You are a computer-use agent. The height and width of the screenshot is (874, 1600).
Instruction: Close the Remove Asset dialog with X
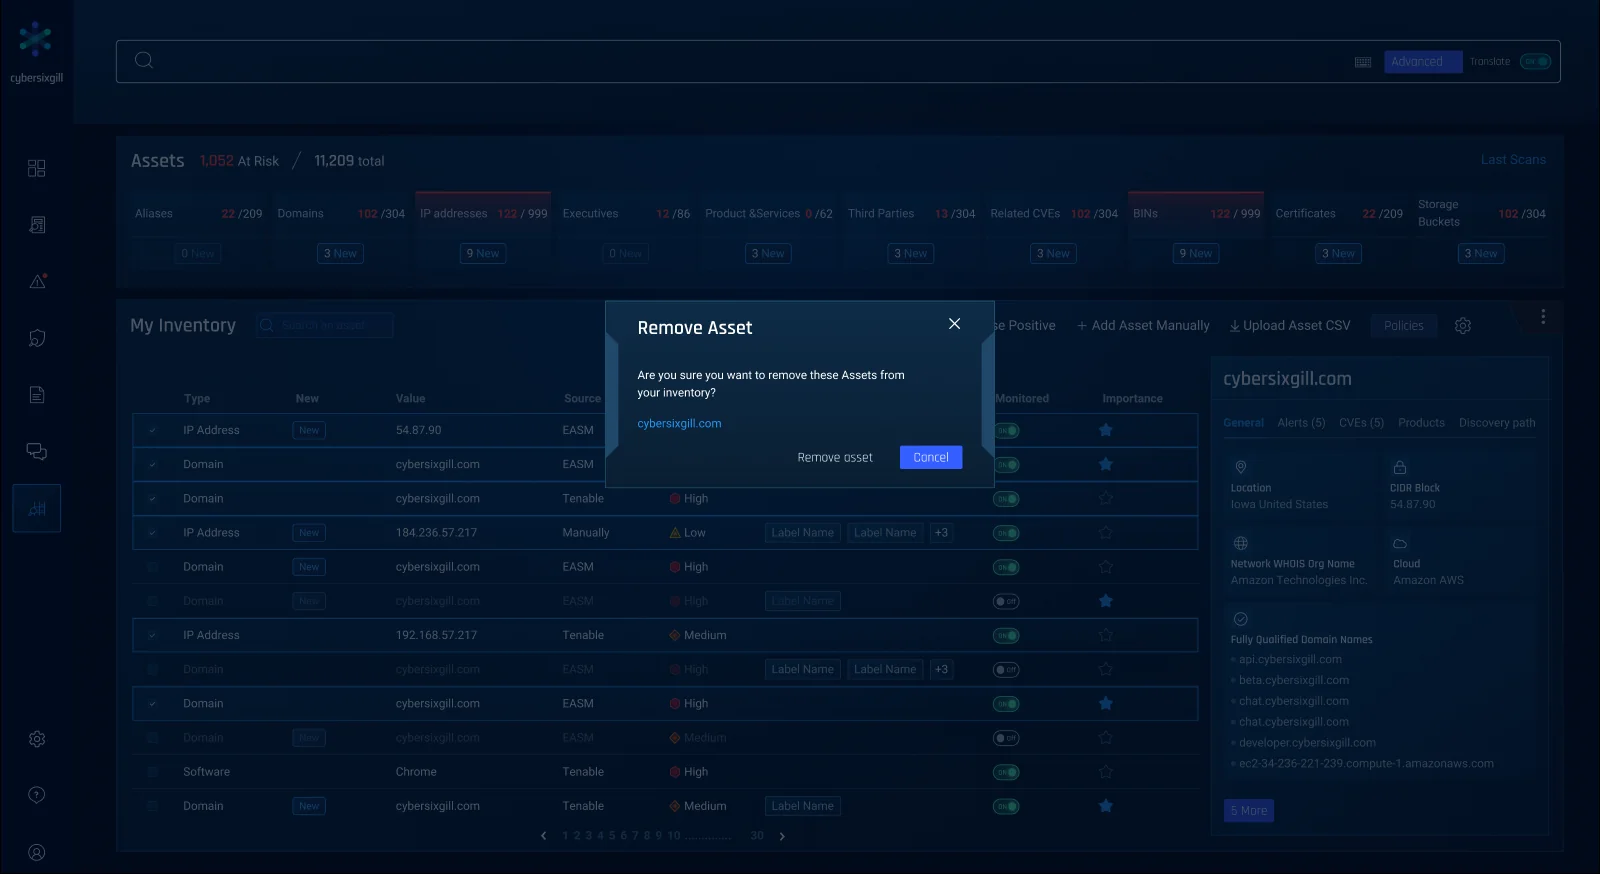pyautogui.click(x=954, y=324)
